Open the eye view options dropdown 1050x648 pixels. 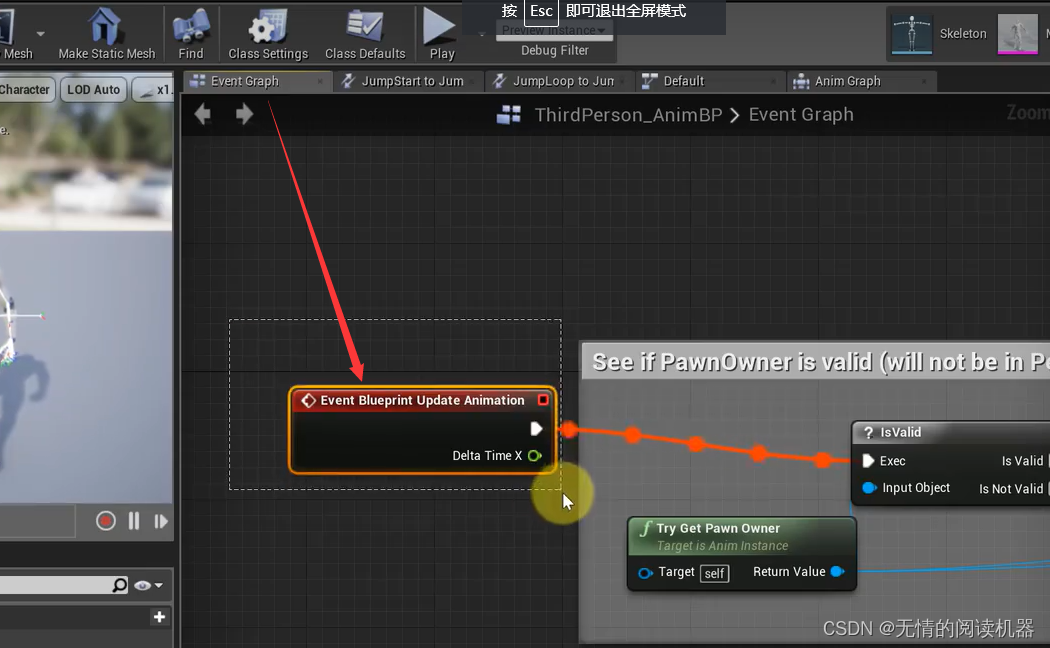pyautogui.click(x=149, y=586)
